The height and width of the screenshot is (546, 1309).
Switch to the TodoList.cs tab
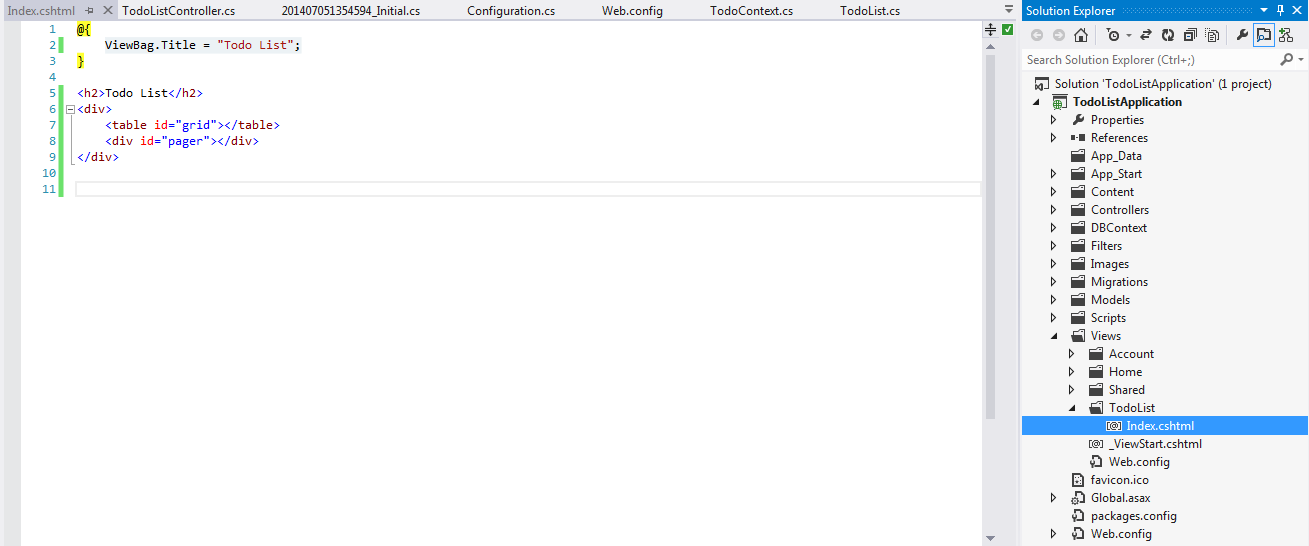tap(870, 11)
